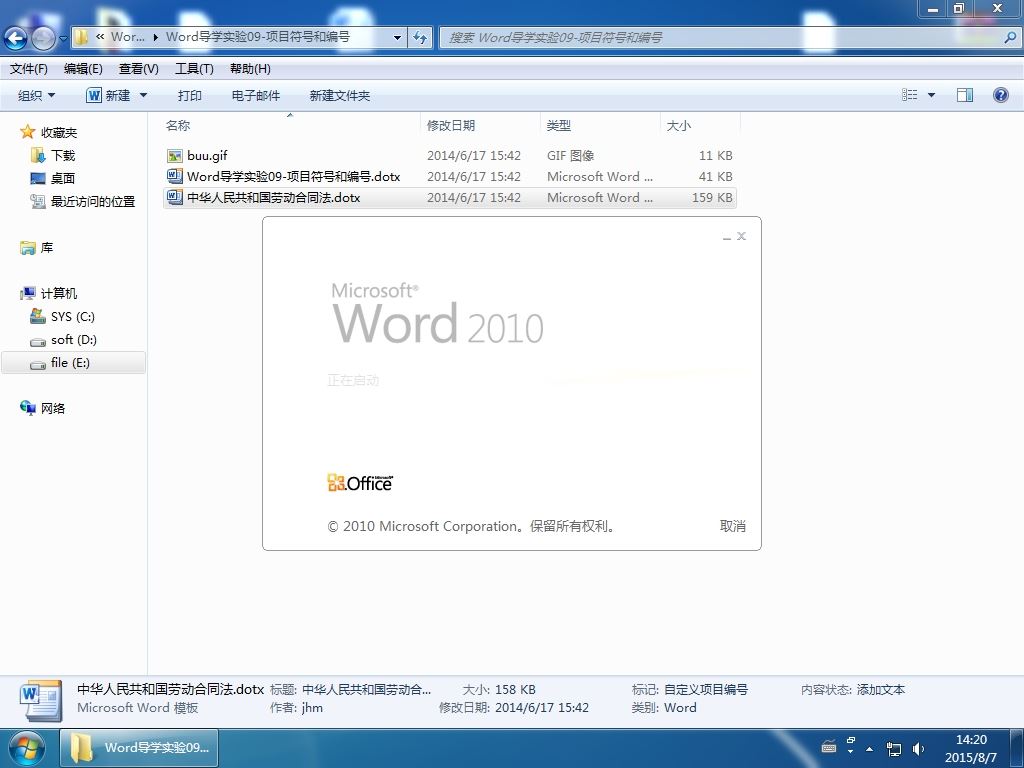The image size is (1024, 768).
Task: Click the keyboard tray icon
Action: 829,746
